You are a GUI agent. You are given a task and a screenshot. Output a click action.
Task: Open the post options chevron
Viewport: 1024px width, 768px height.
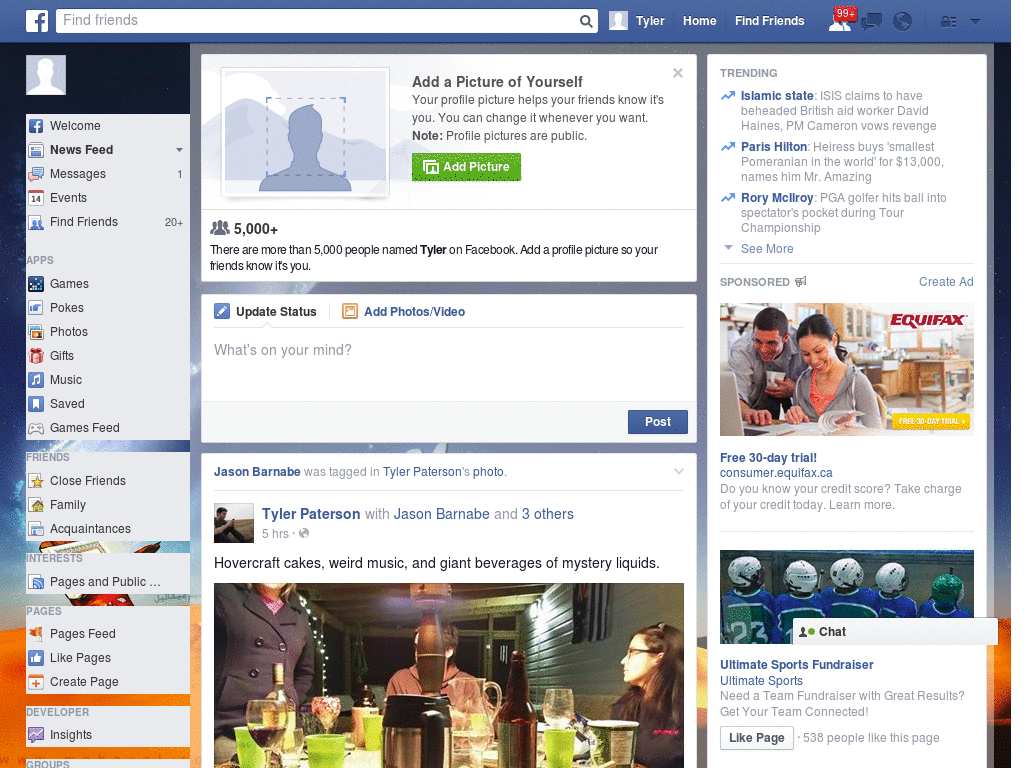pyautogui.click(x=679, y=471)
